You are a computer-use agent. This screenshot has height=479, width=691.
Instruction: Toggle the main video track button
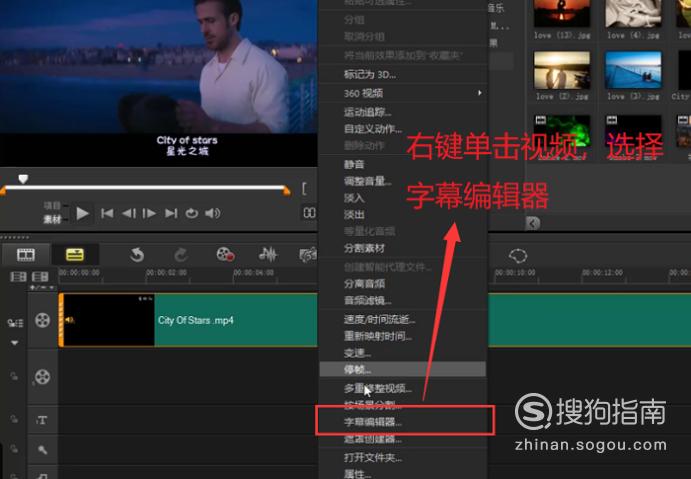[x=42, y=320]
